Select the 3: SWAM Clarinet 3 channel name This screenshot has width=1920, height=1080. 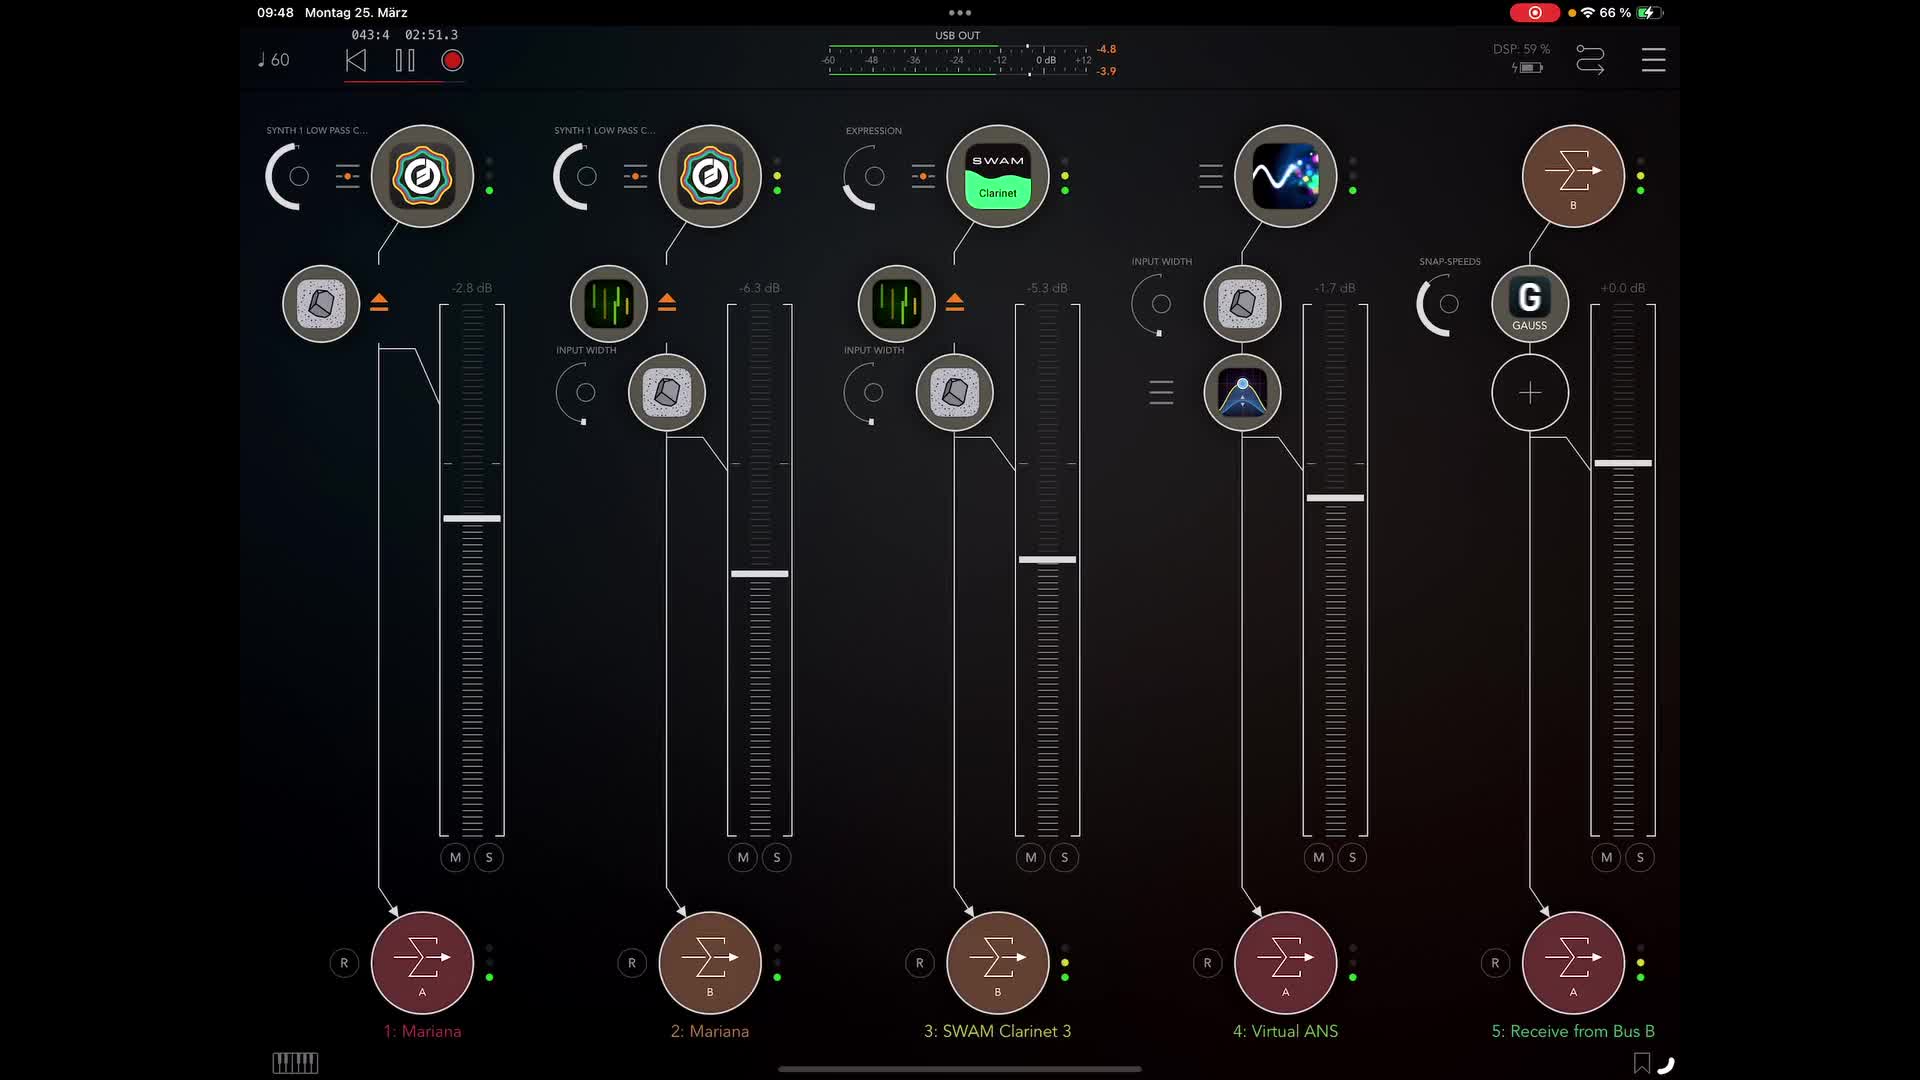[x=997, y=1031]
